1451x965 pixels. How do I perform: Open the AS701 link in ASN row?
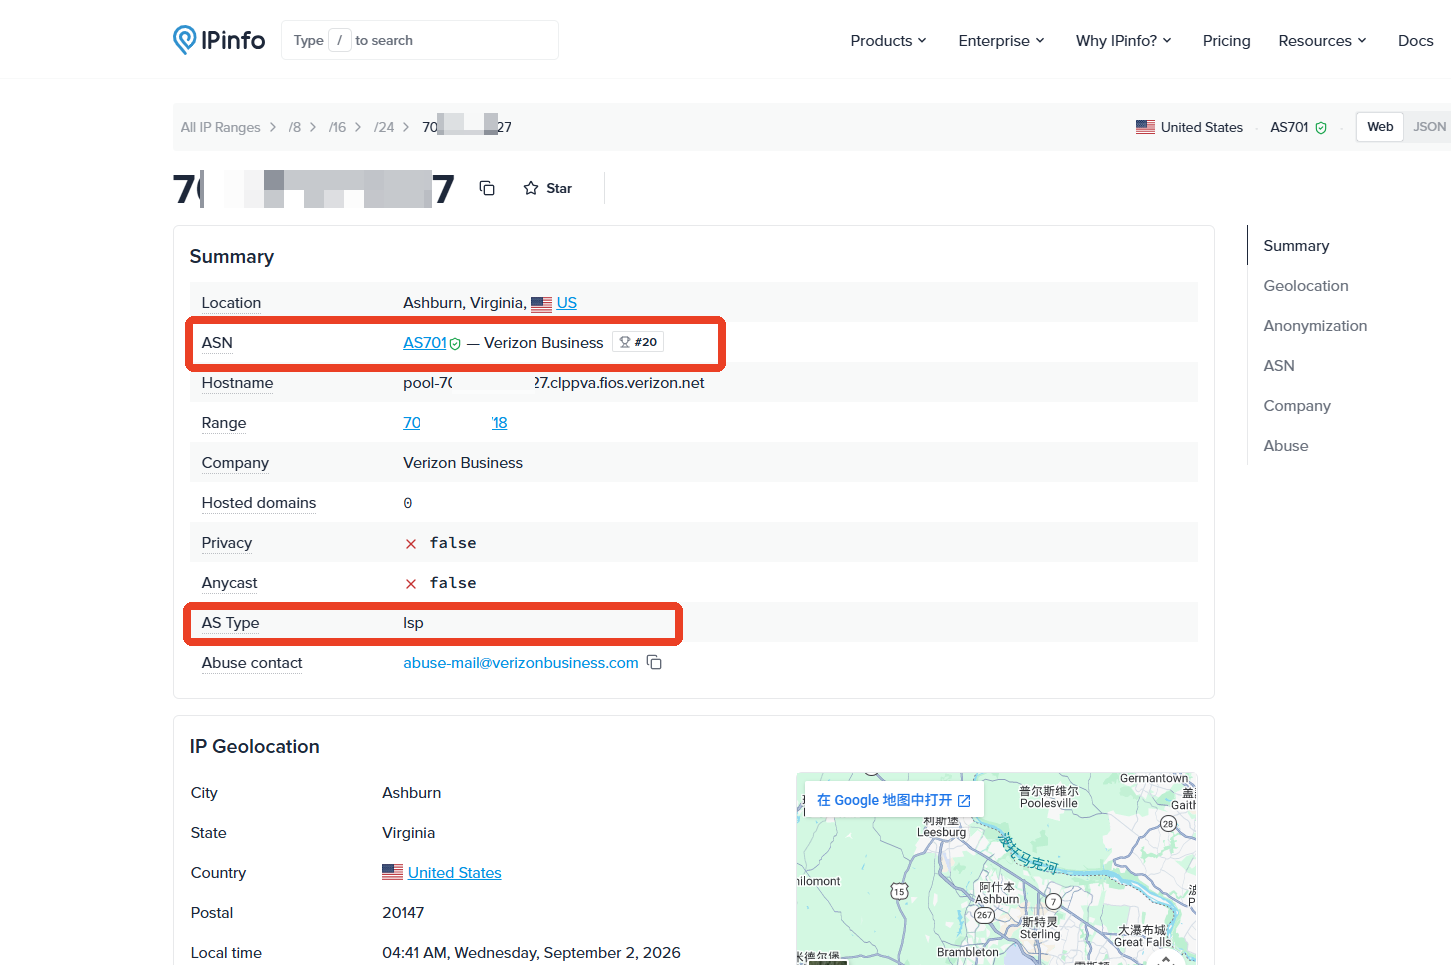coord(424,343)
